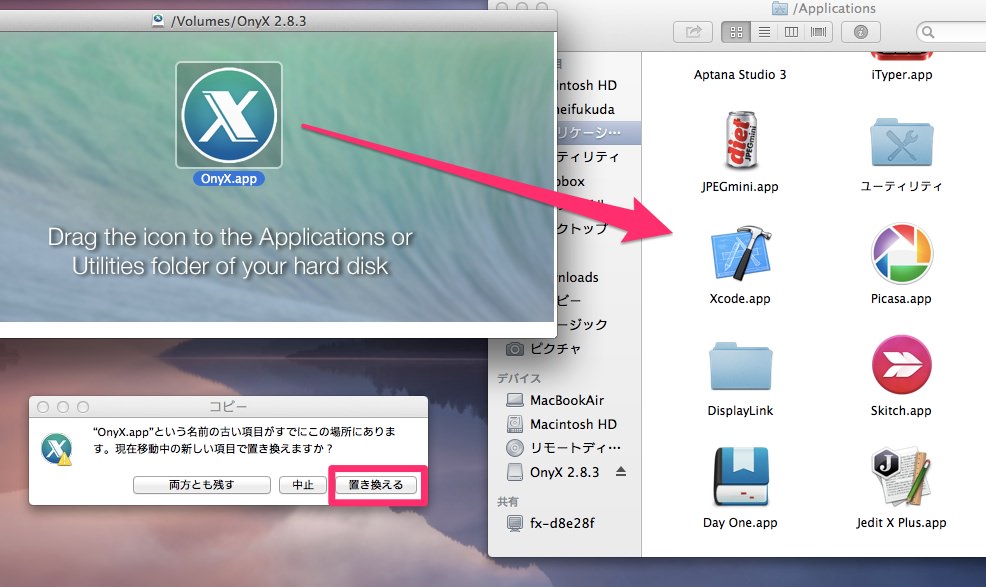Switch Finder to Cover Flow view

[x=819, y=31]
